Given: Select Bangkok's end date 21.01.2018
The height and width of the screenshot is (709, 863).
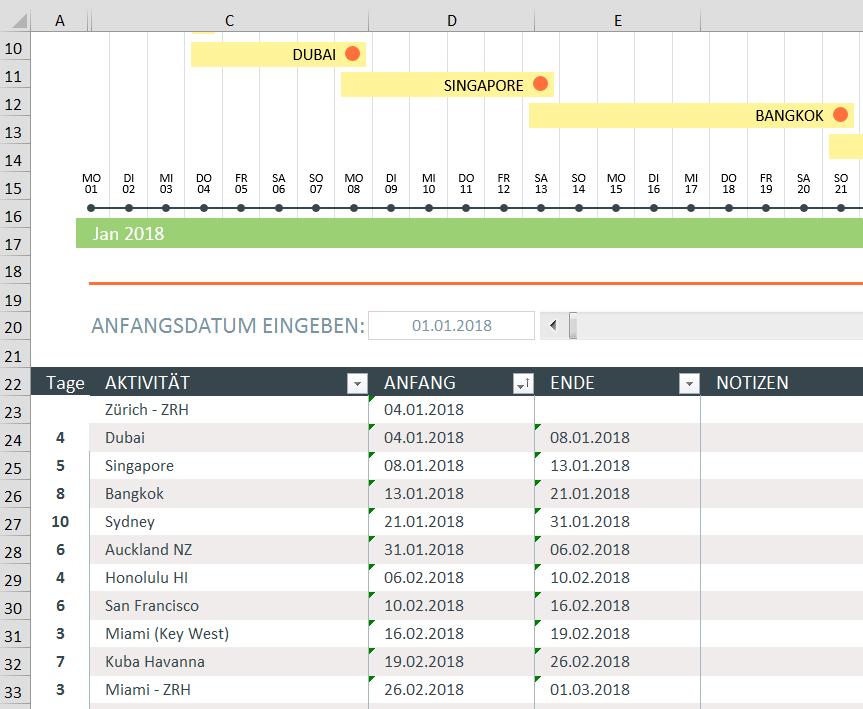Looking at the screenshot, I should [618, 494].
